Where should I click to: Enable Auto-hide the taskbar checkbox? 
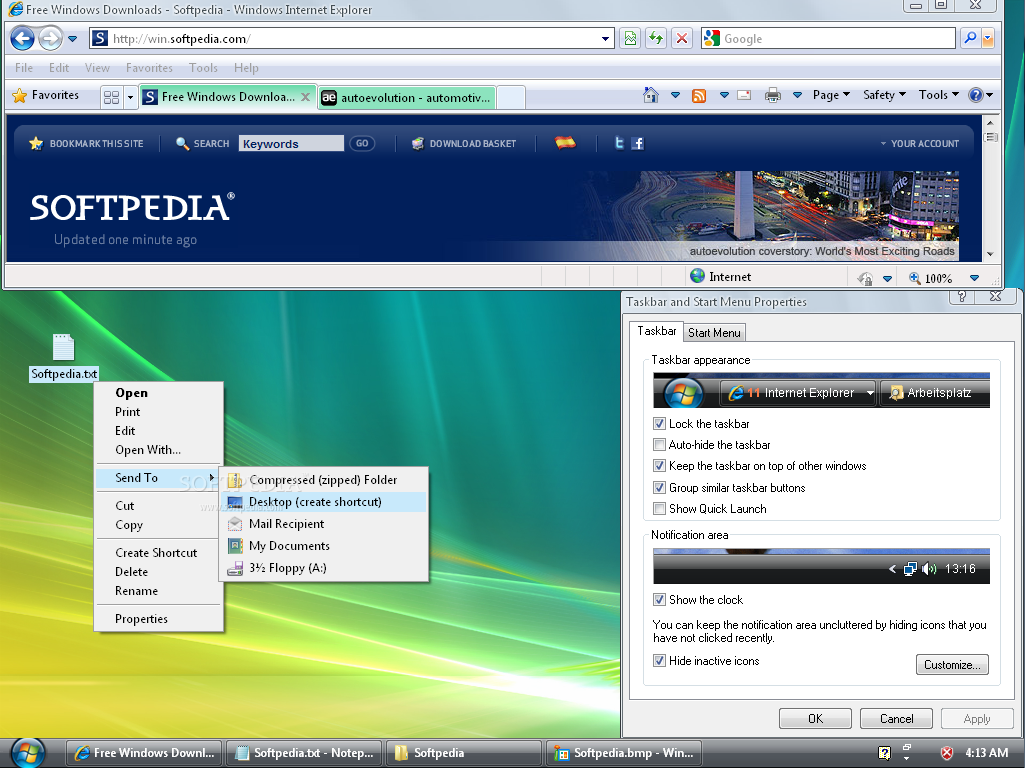(x=659, y=444)
